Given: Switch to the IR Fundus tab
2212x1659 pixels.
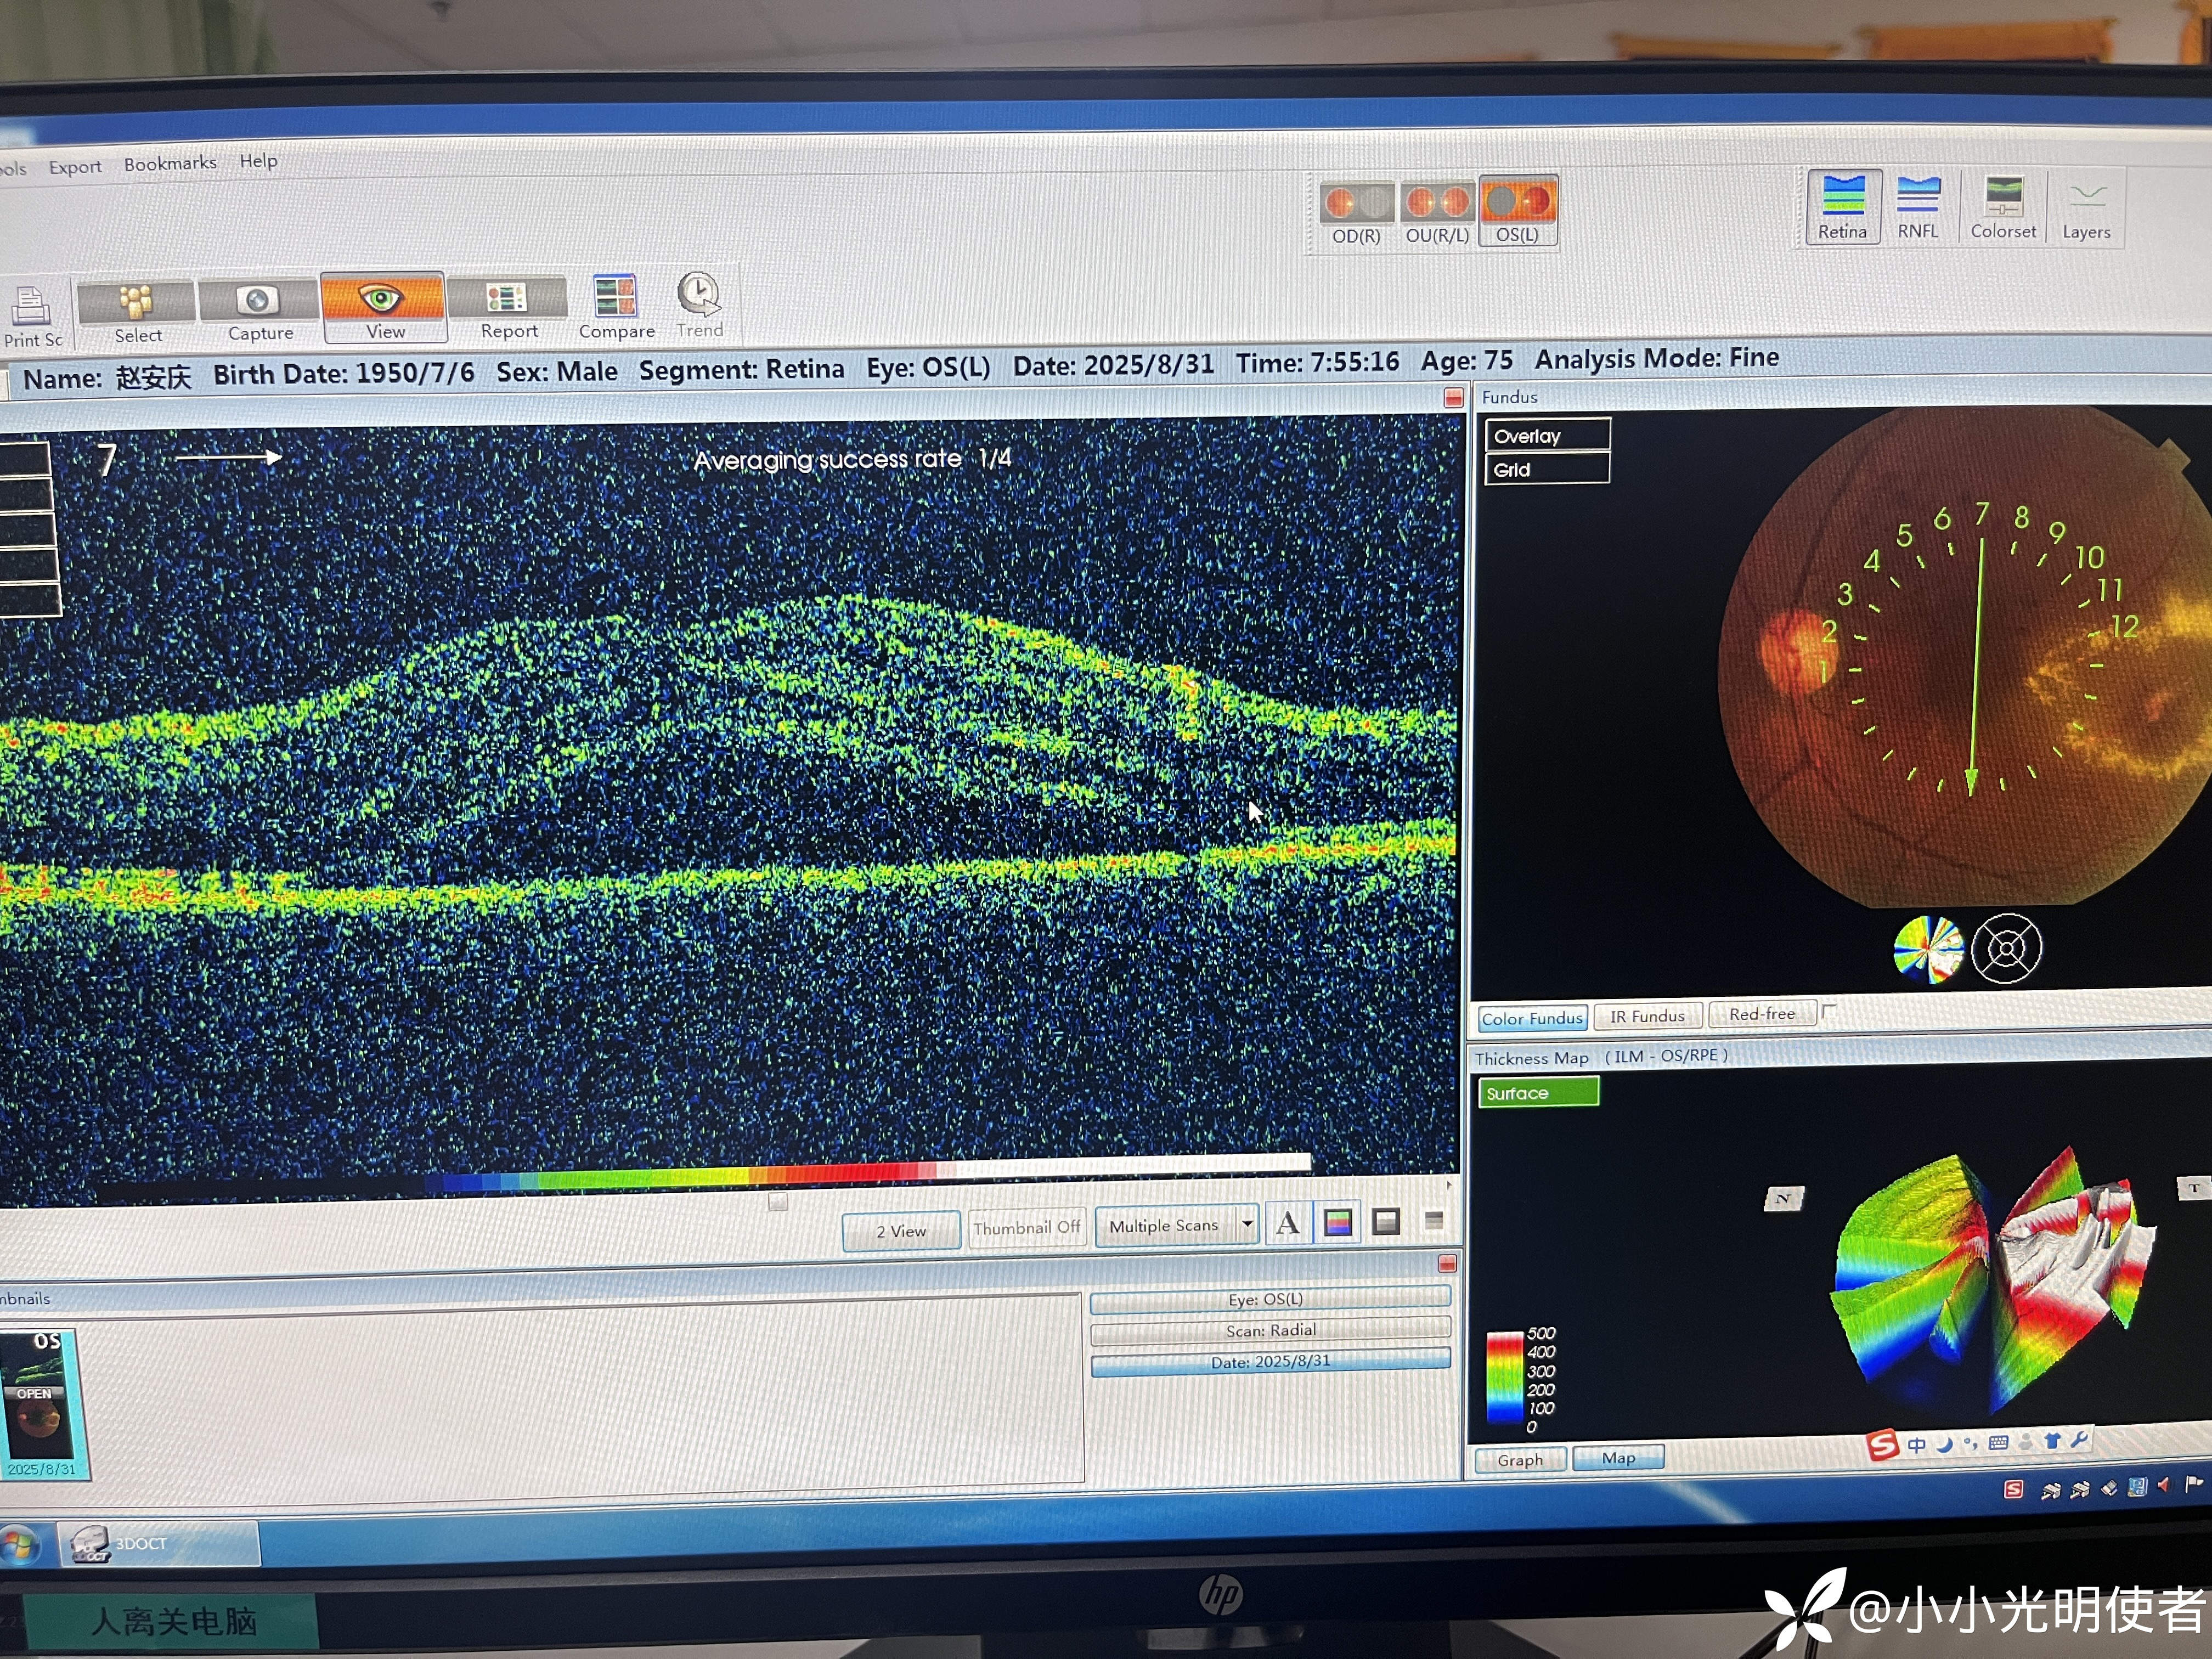Looking at the screenshot, I should [x=1647, y=1016].
